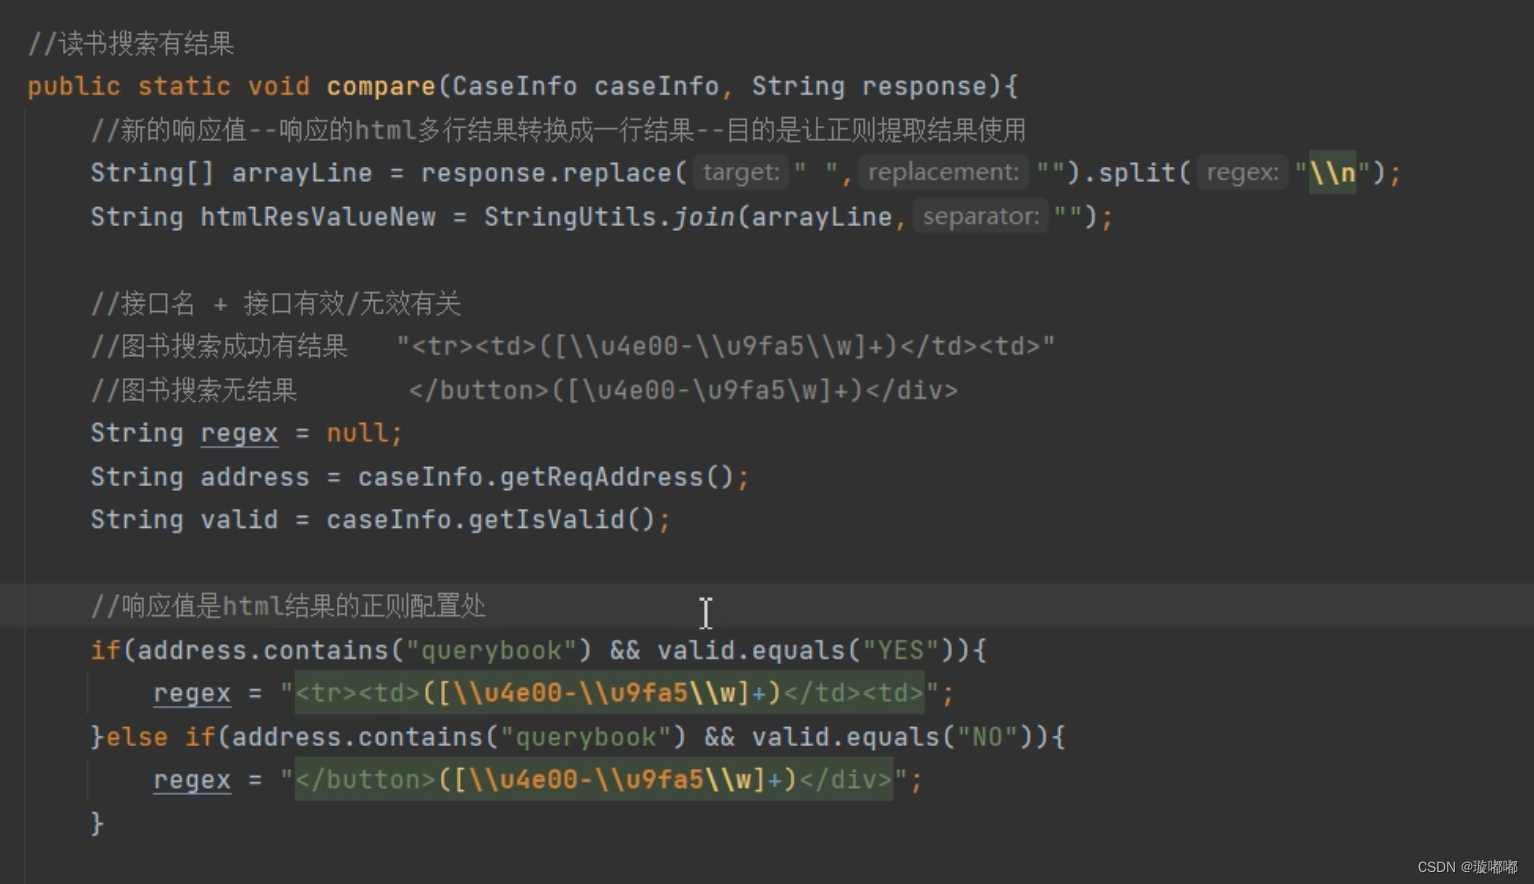1534x884 pixels.
Task: Click the compare method name
Action: click(381, 86)
